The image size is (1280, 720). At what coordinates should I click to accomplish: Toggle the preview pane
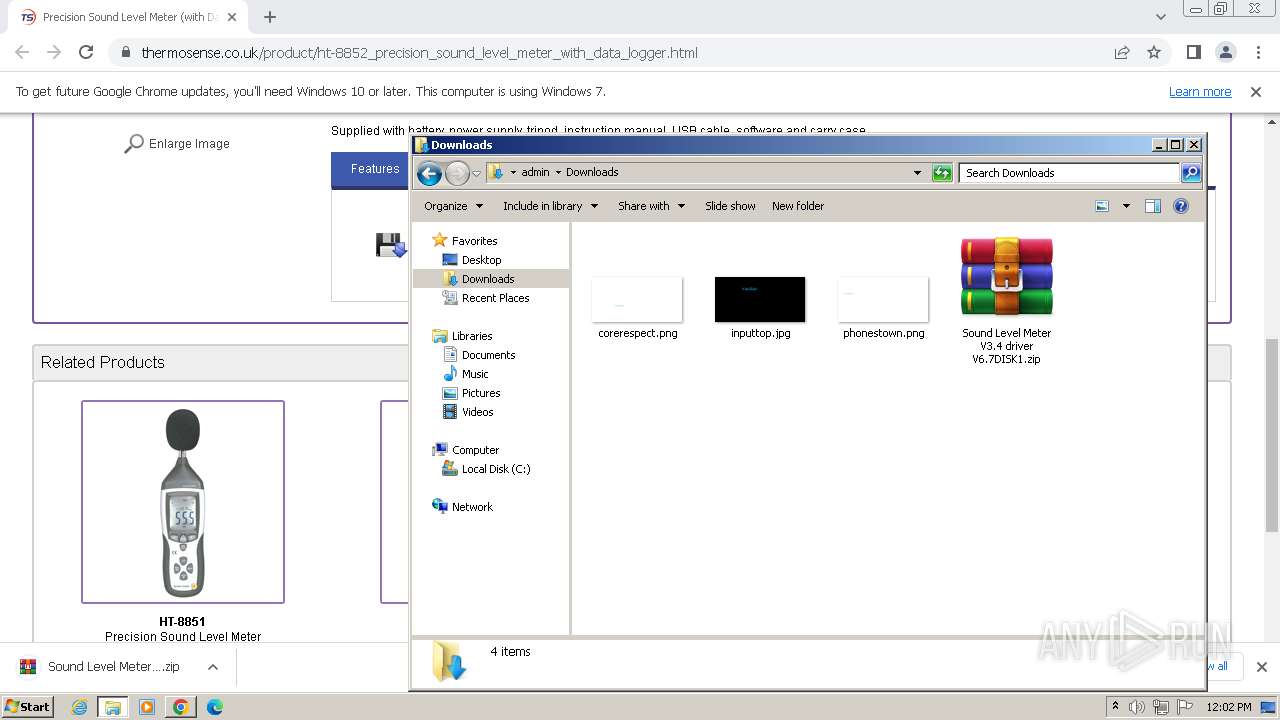[1152, 206]
